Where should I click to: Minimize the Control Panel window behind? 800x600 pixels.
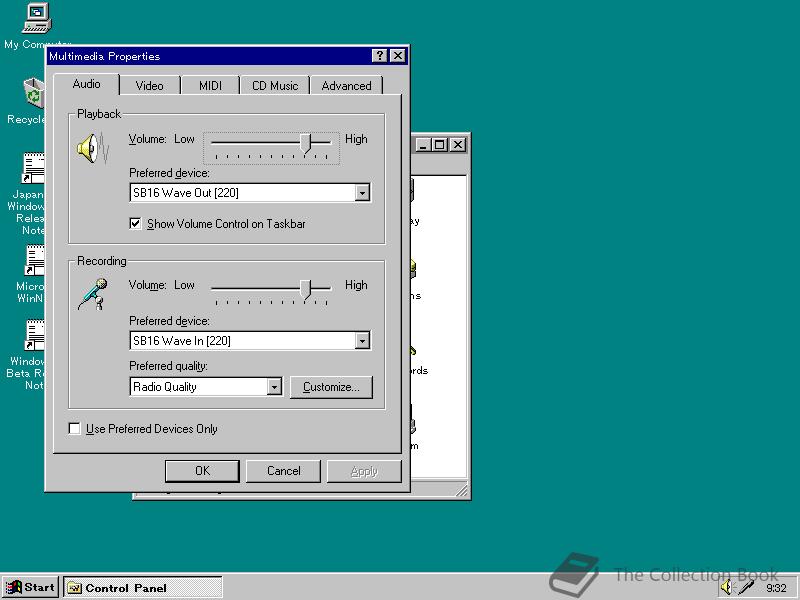coord(424,145)
